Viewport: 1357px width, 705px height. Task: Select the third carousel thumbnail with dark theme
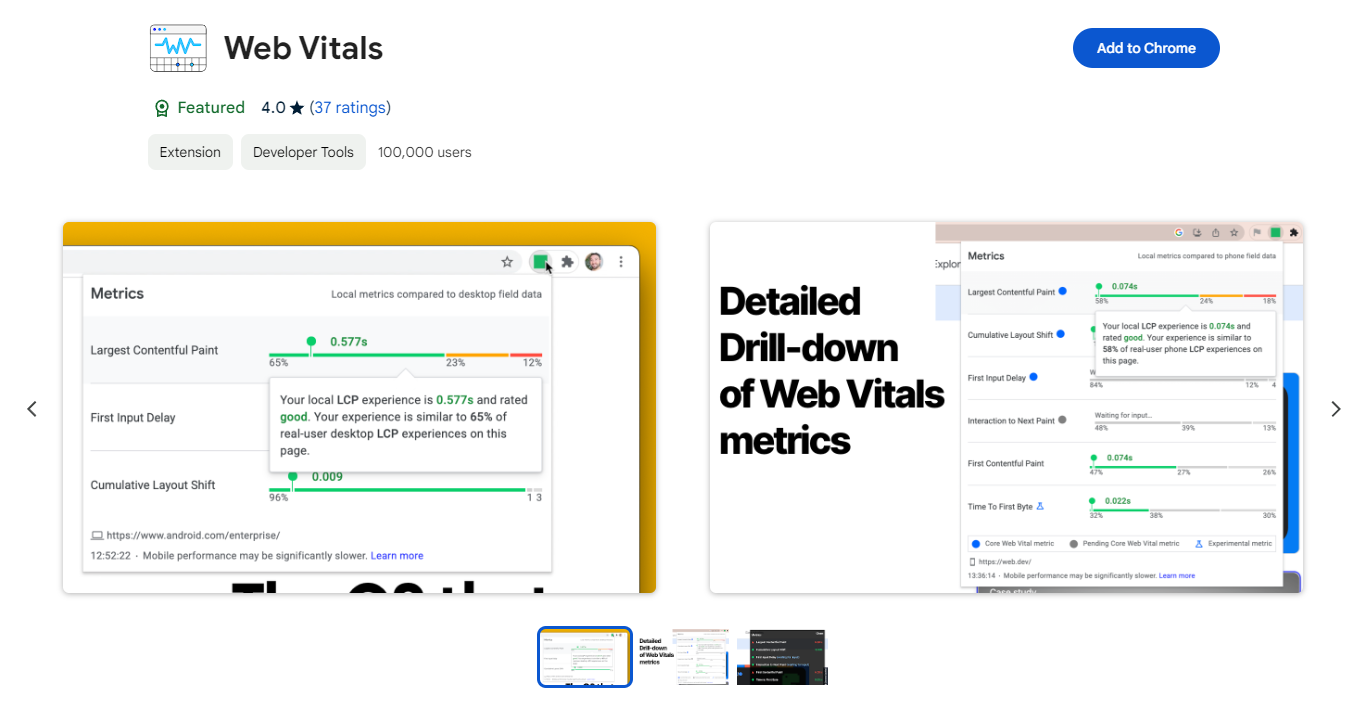tap(782, 657)
